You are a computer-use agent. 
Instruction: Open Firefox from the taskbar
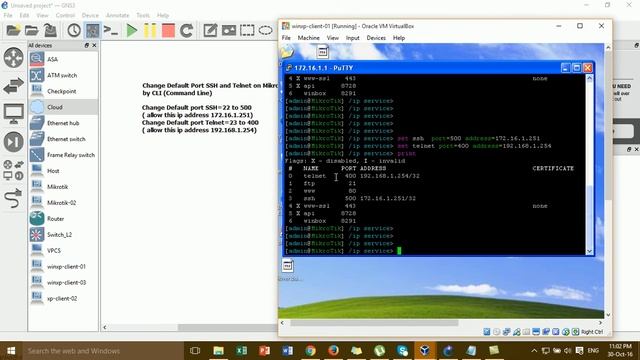coord(333,351)
